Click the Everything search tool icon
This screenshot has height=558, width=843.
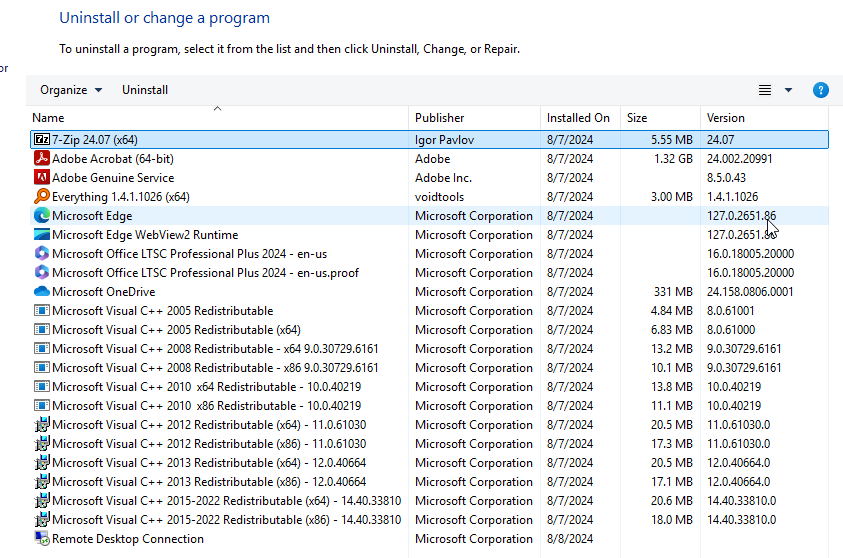coord(42,197)
